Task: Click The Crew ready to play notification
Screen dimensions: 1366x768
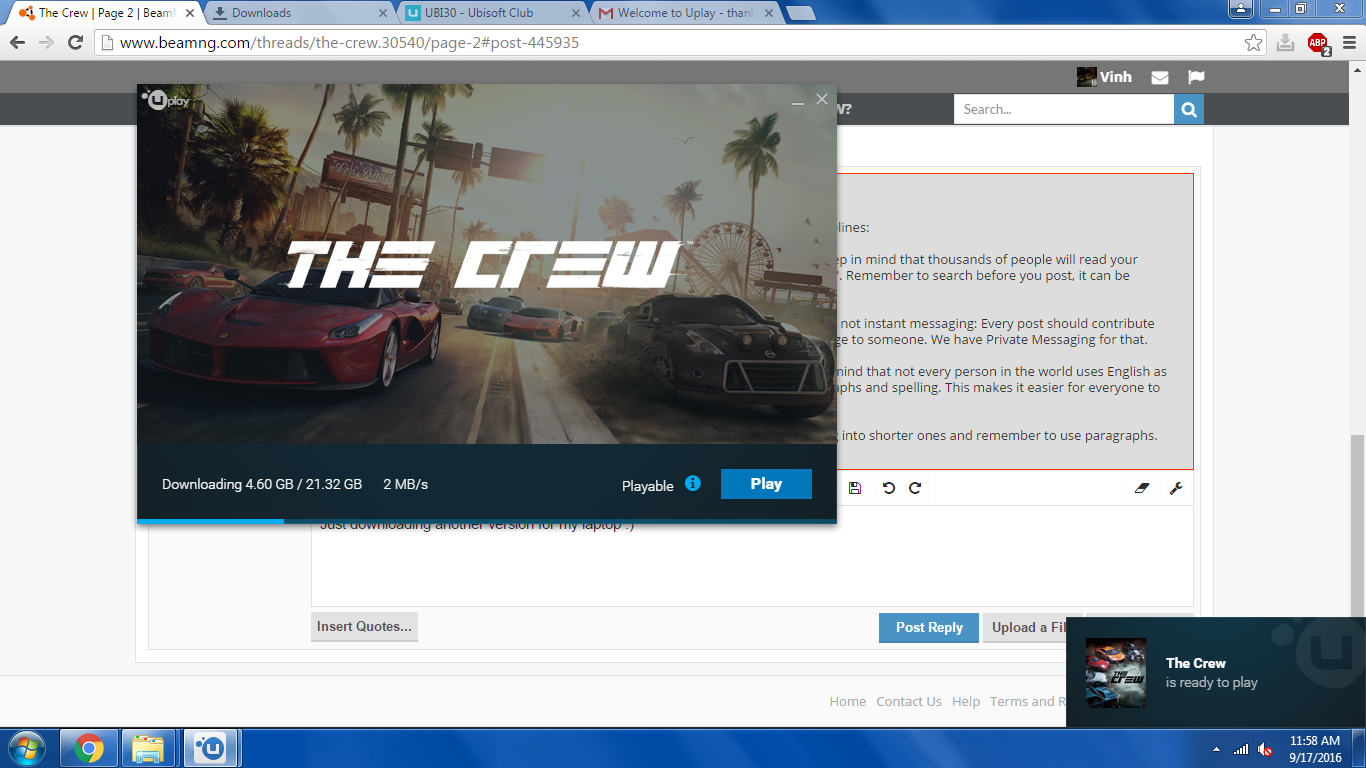Action: click(x=1216, y=672)
